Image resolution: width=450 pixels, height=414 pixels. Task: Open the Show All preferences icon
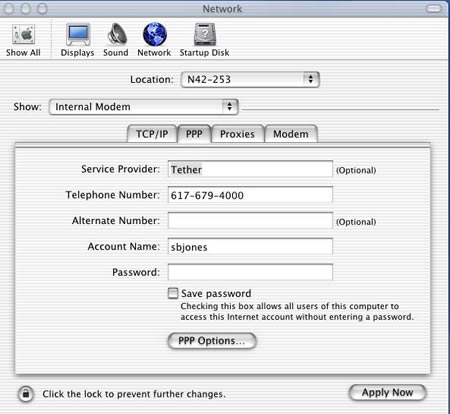(x=23, y=40)
